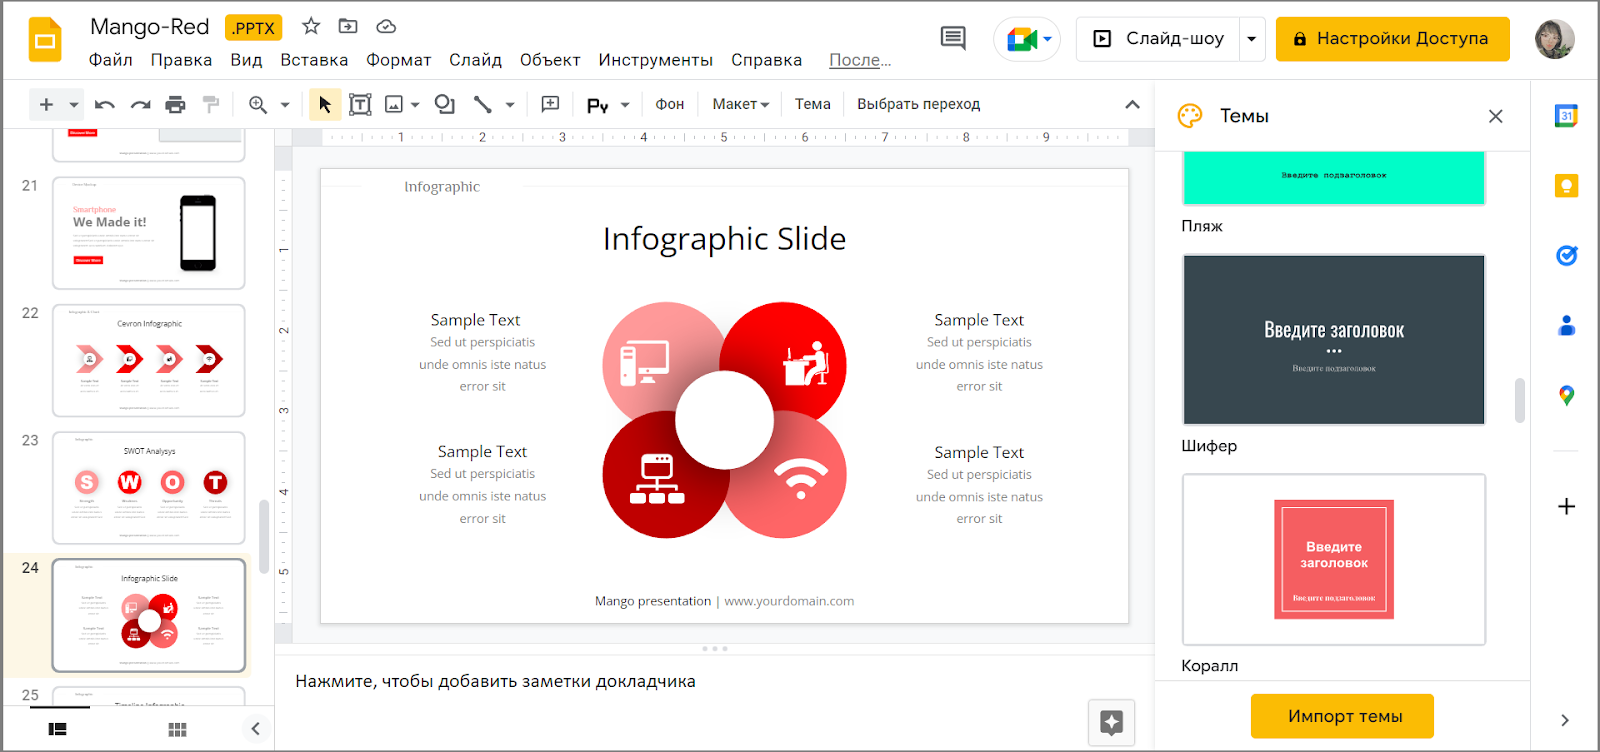Add a comment from toolbar
Screen dimensions: 1600x752
coord(550,104)
